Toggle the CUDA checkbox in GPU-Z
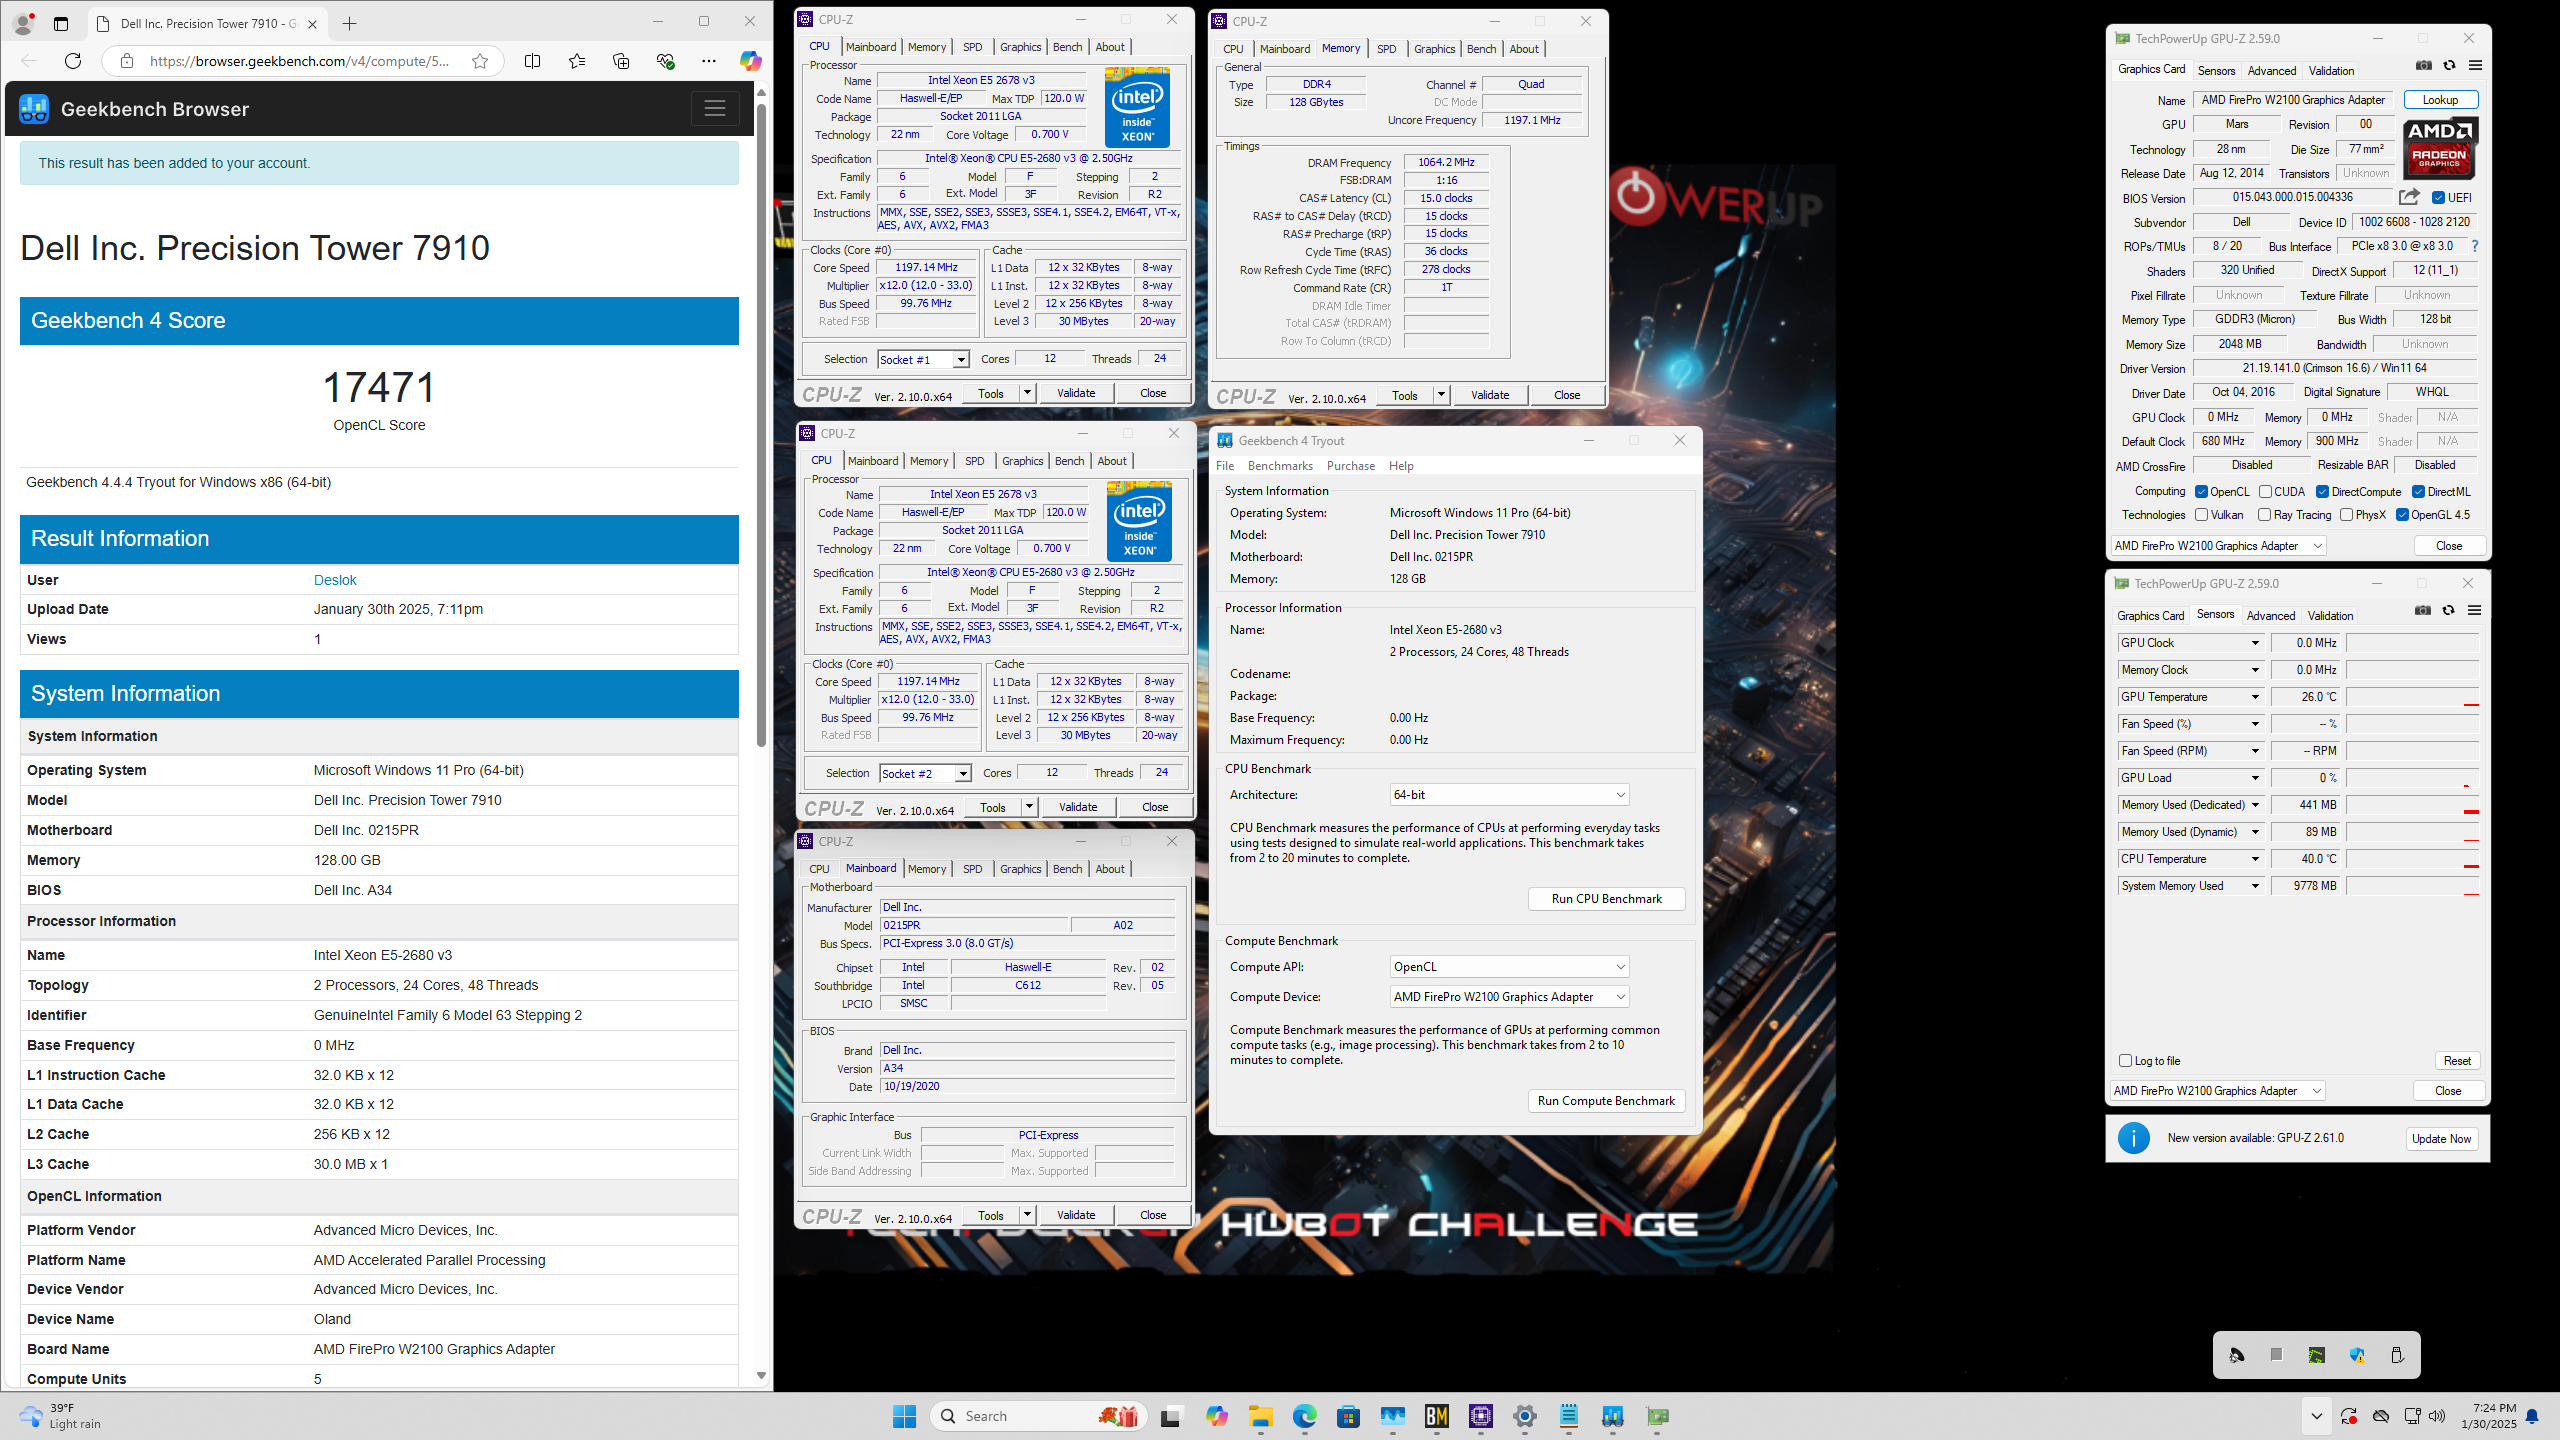The width and height of the screenshot is (2560, 1440). pos(2265,492)
